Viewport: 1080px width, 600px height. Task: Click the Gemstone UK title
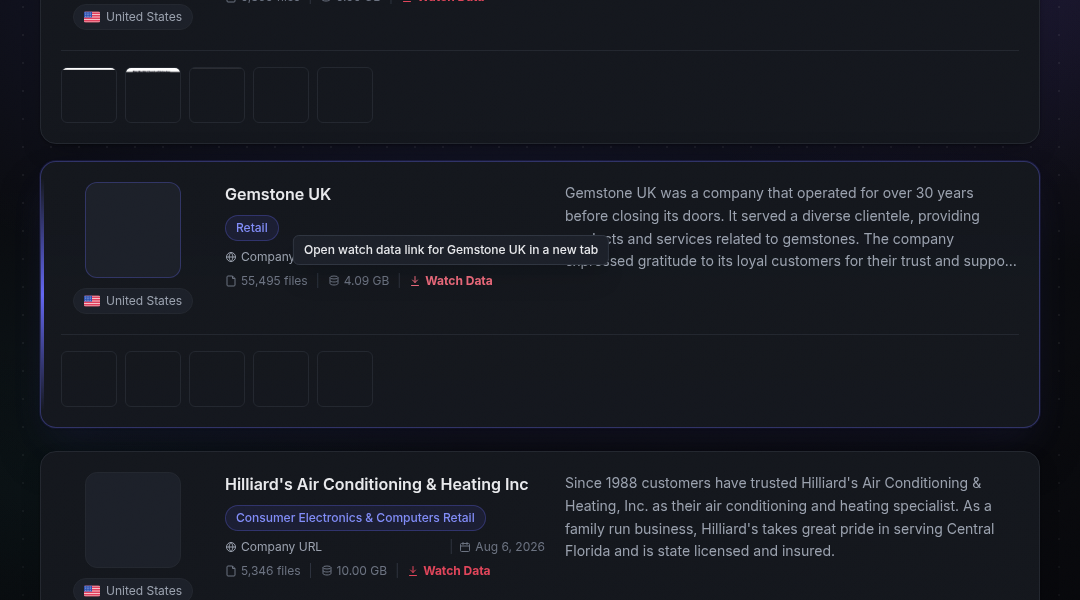tap(278, 194)
